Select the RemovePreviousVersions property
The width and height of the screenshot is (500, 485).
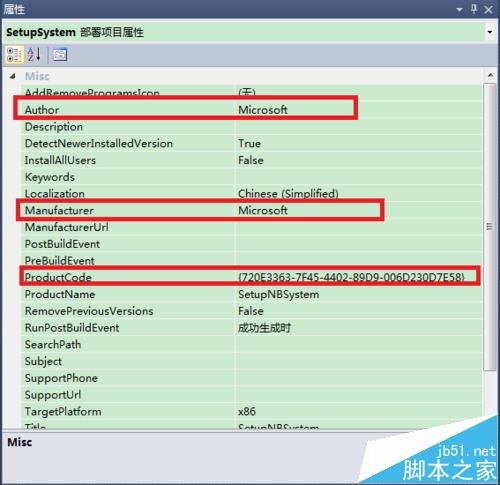pyautogui.click(x=89, y=311)
